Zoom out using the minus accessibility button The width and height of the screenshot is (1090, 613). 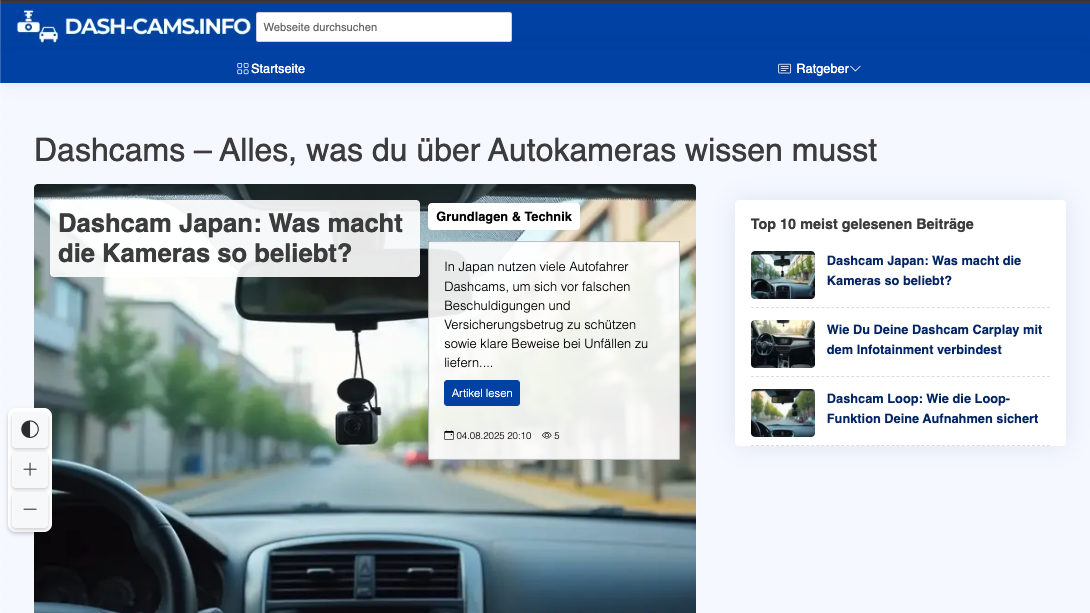tap(30, 510)
